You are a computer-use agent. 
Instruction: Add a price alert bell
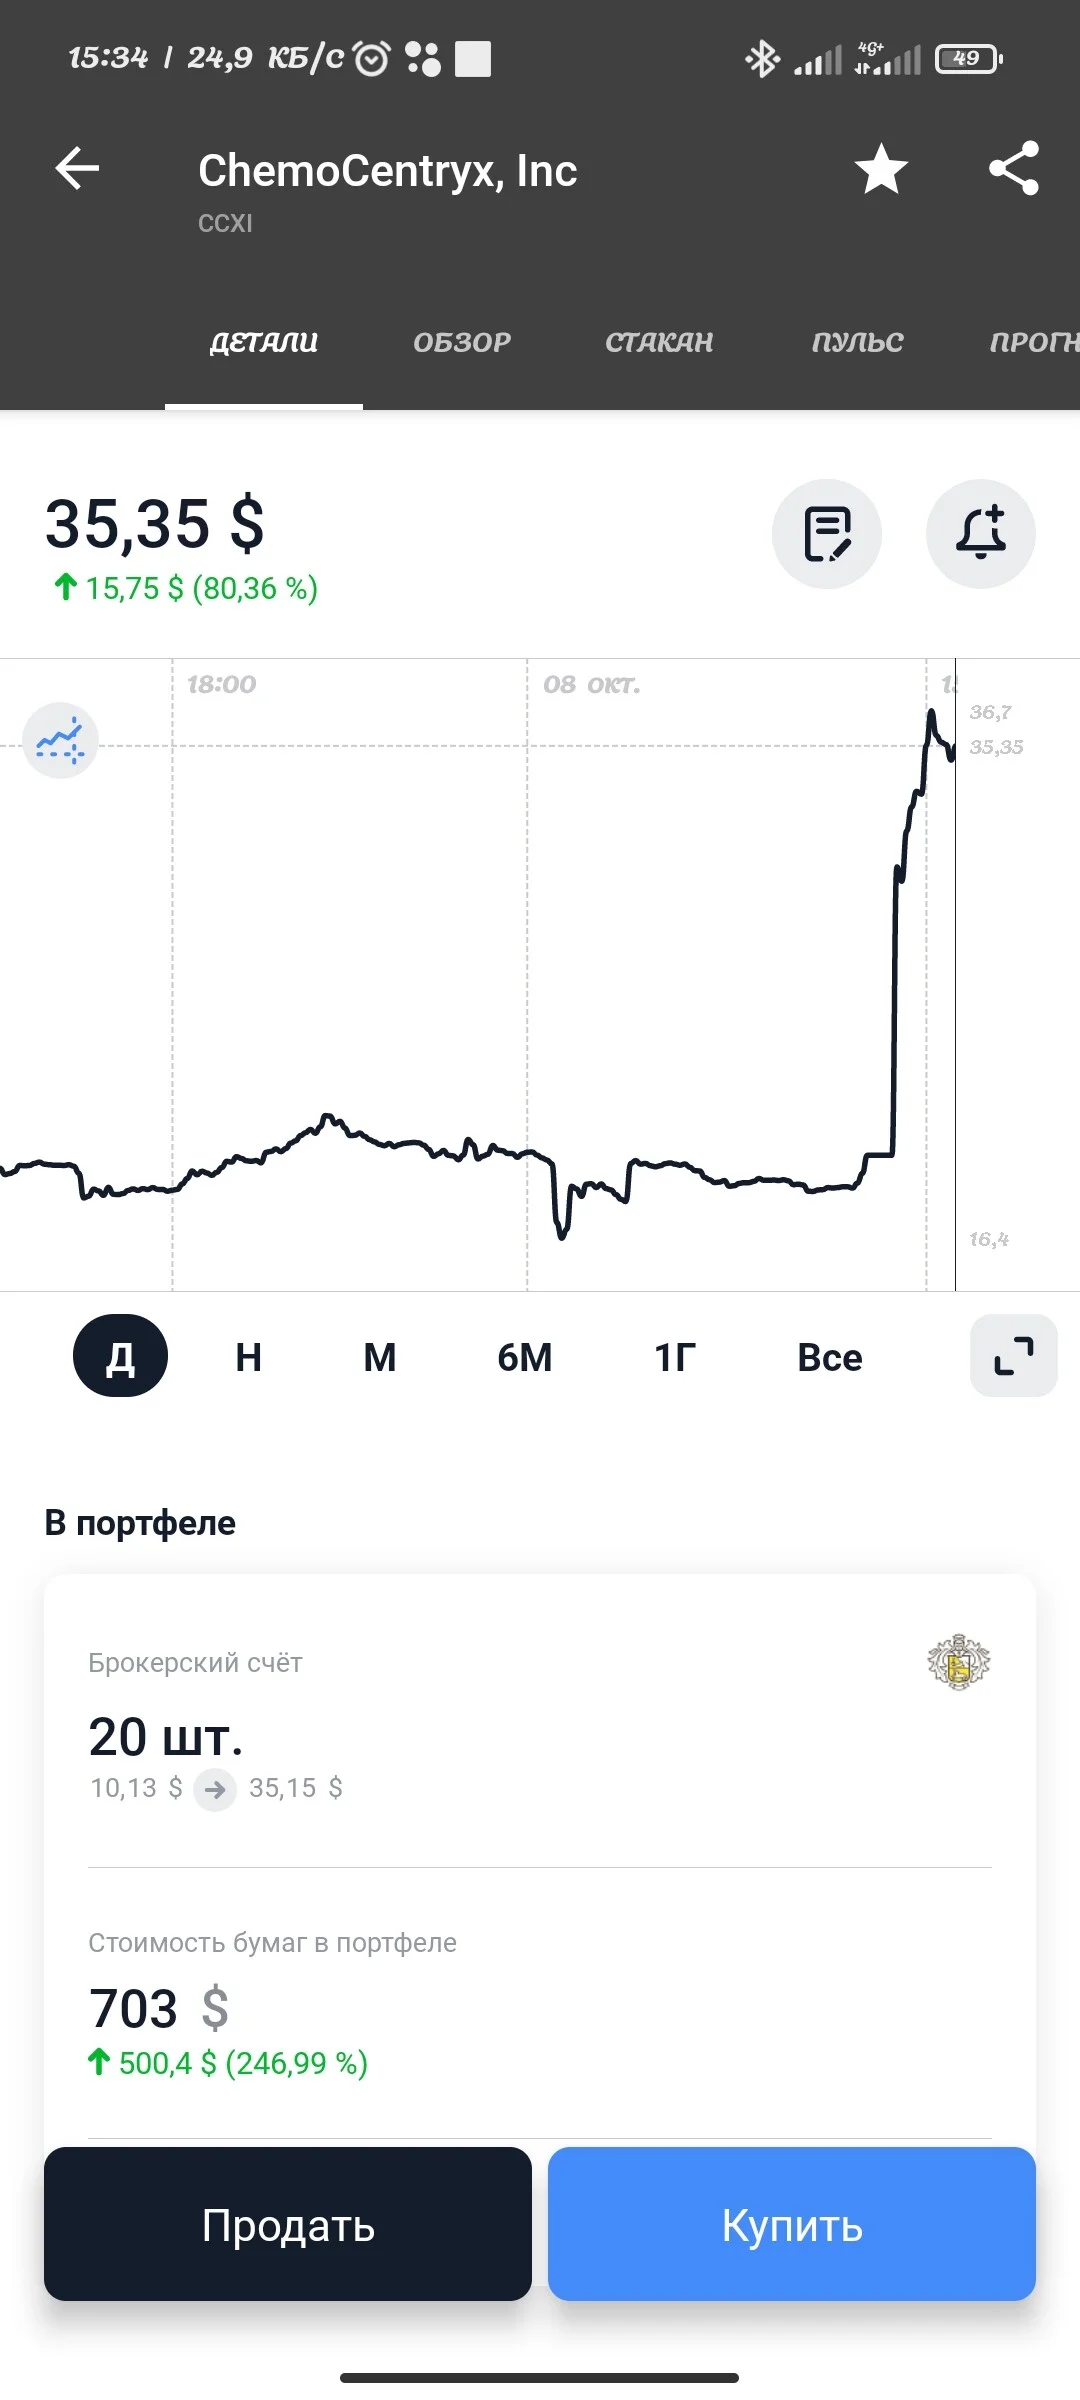tap(981, 534)
